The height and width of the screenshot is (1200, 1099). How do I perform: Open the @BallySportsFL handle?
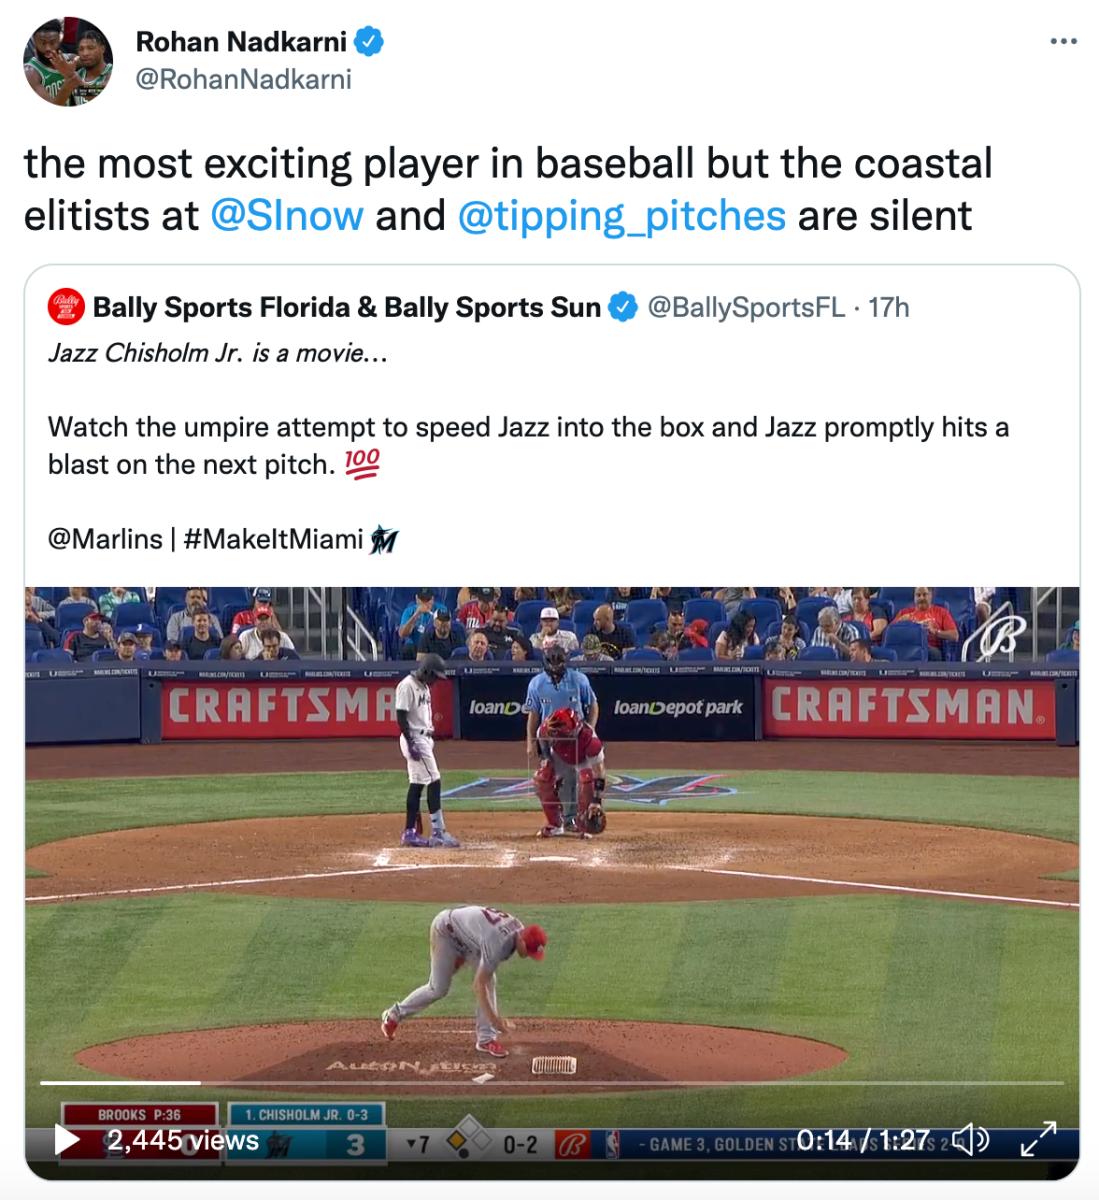click(747, 308)
